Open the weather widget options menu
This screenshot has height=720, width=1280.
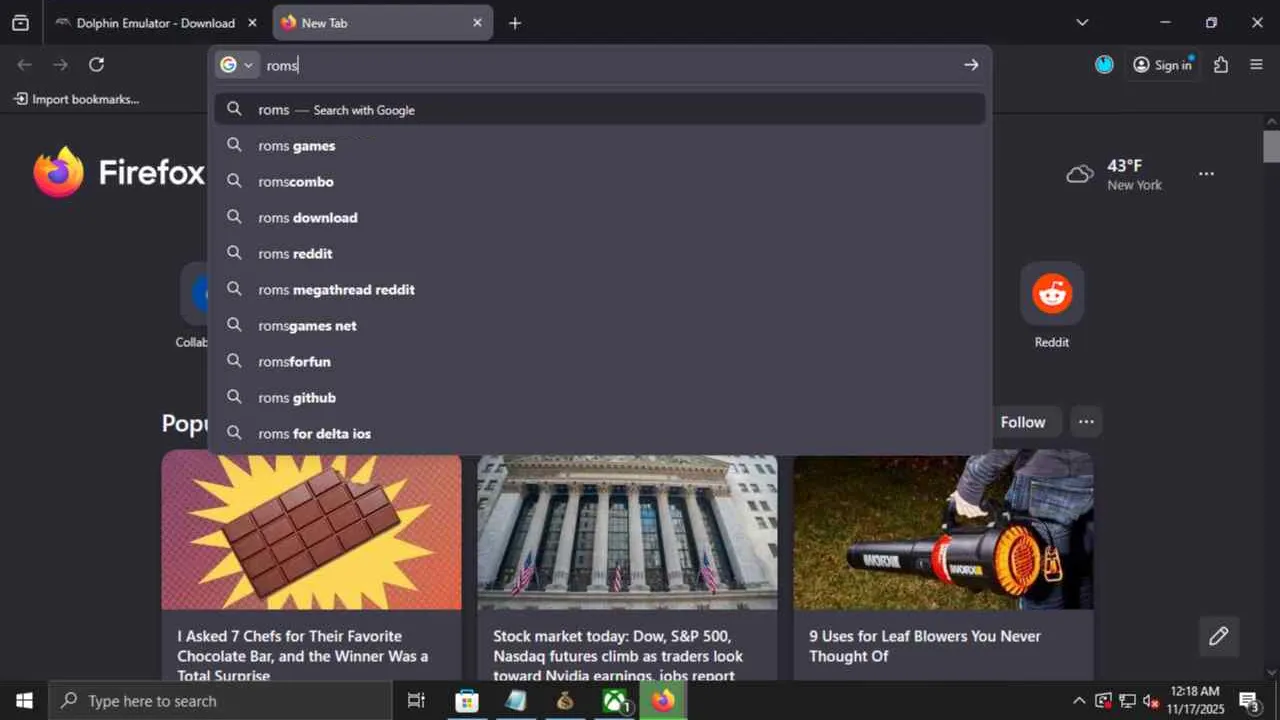1206,174
